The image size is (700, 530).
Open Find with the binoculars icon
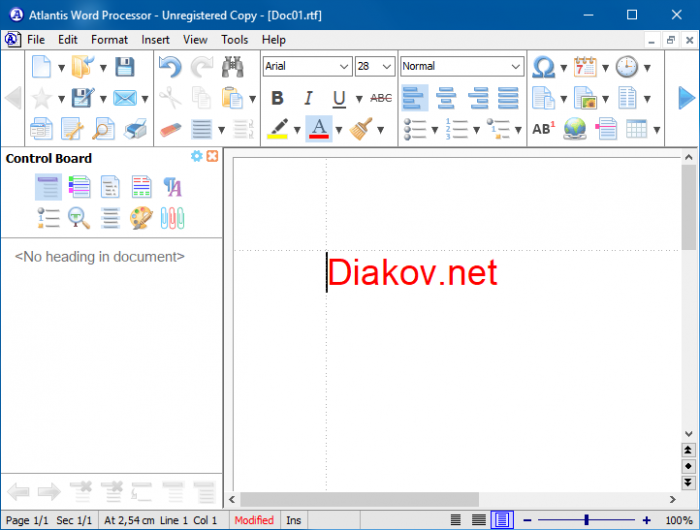point(233,67)
